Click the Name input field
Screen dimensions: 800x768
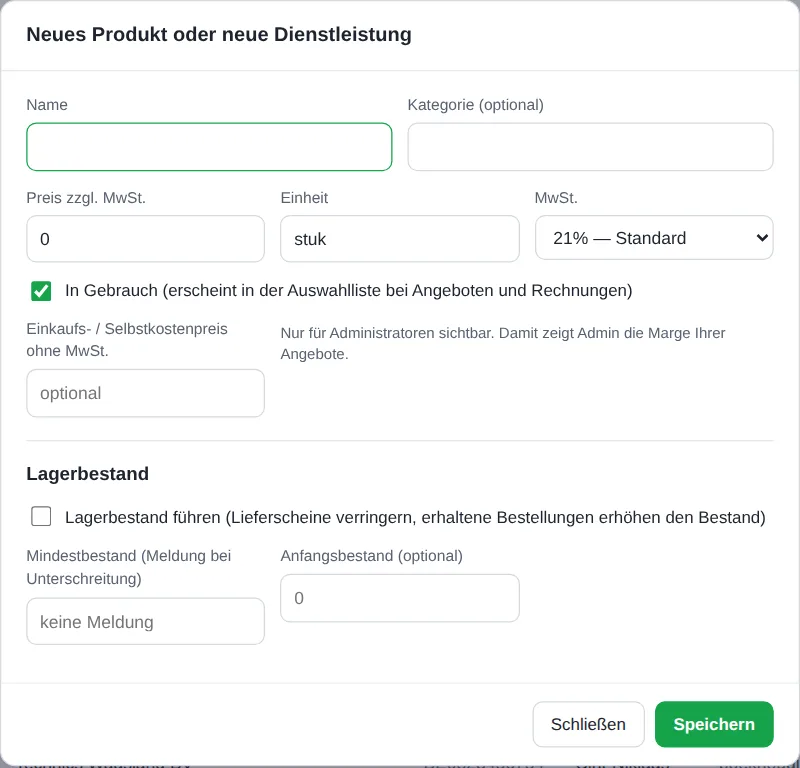point(209,147)
